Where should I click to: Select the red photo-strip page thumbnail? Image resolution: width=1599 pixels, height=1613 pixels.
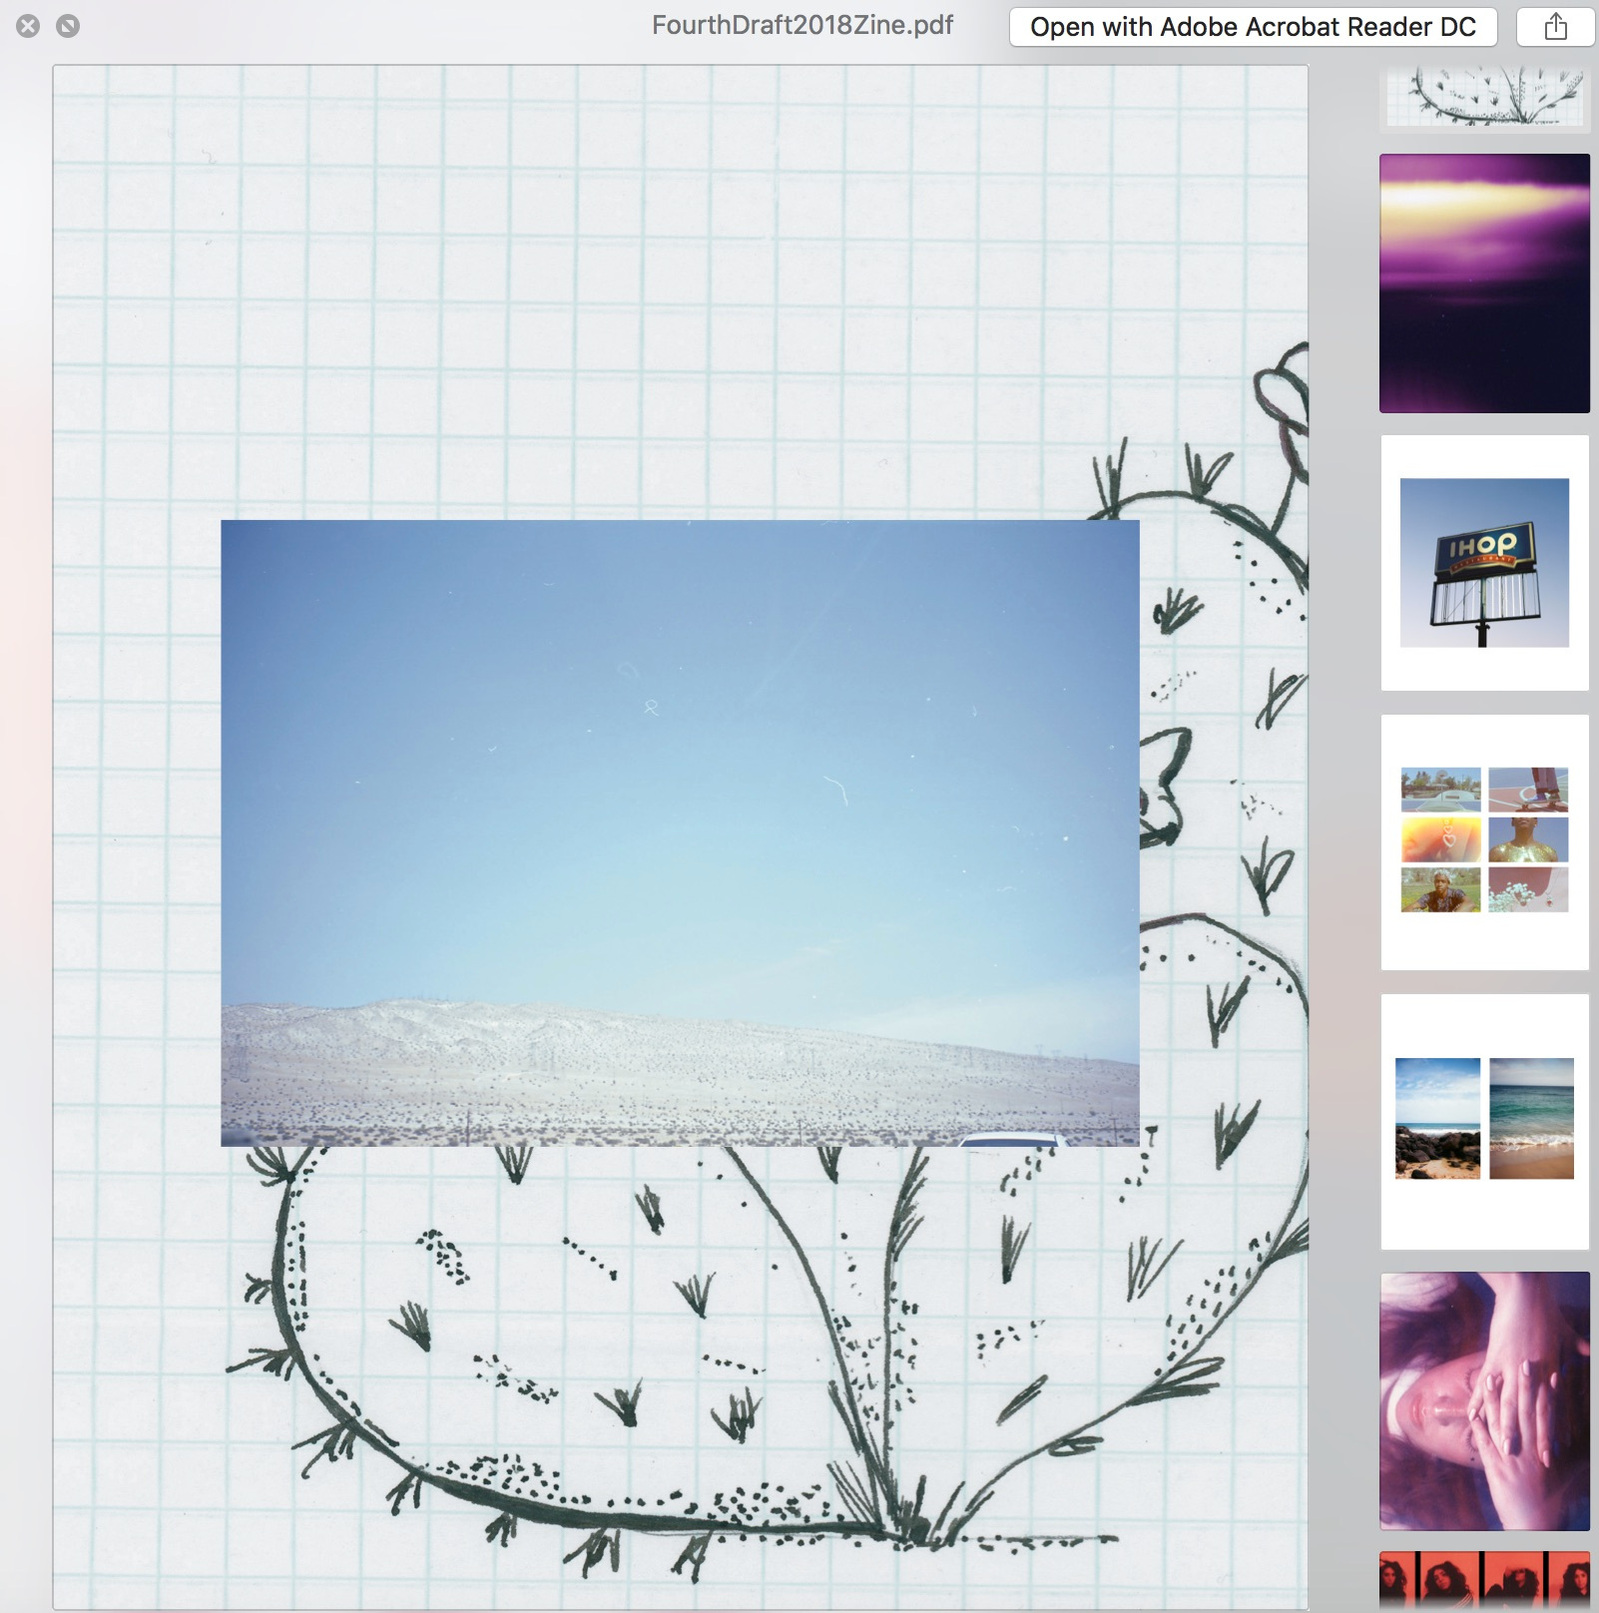(x=1484, y=1581)
